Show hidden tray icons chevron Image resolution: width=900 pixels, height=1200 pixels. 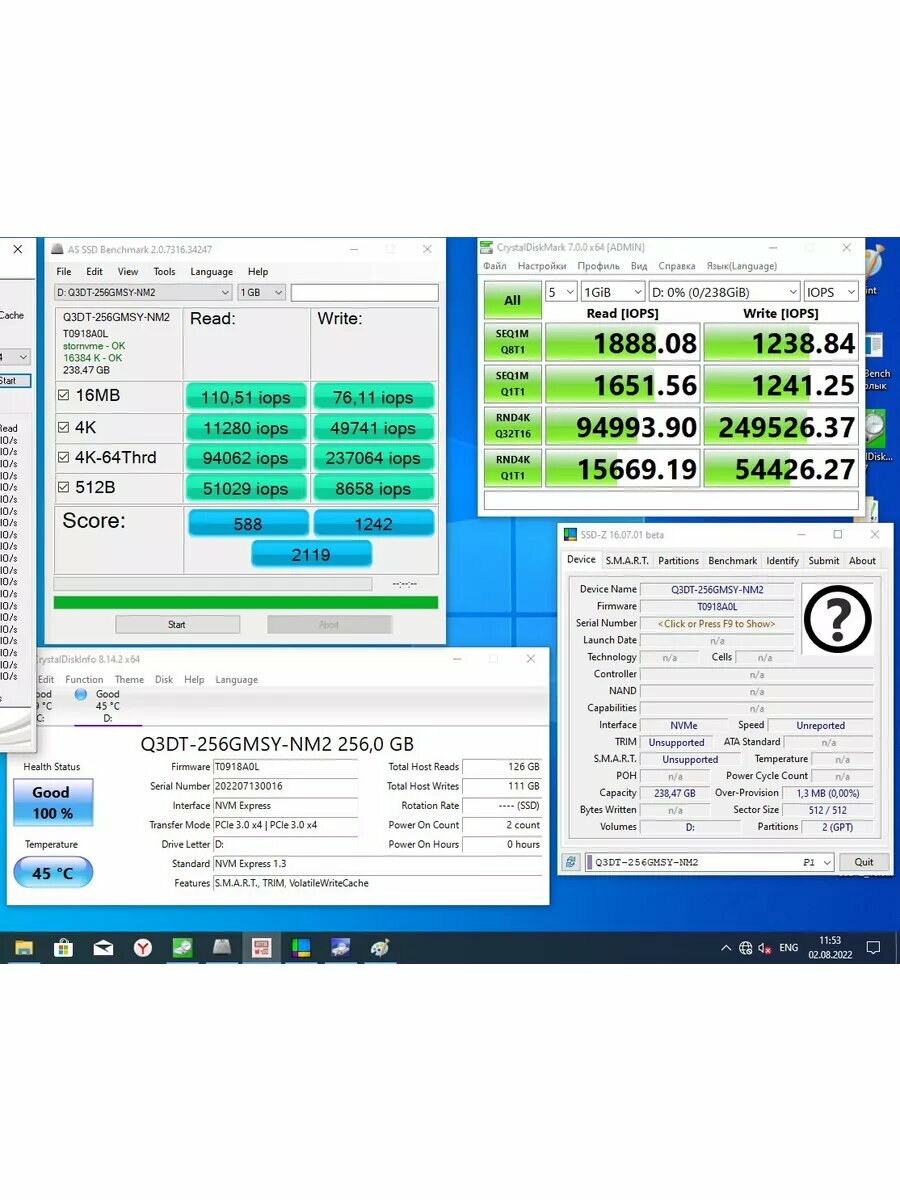point(725,947)
